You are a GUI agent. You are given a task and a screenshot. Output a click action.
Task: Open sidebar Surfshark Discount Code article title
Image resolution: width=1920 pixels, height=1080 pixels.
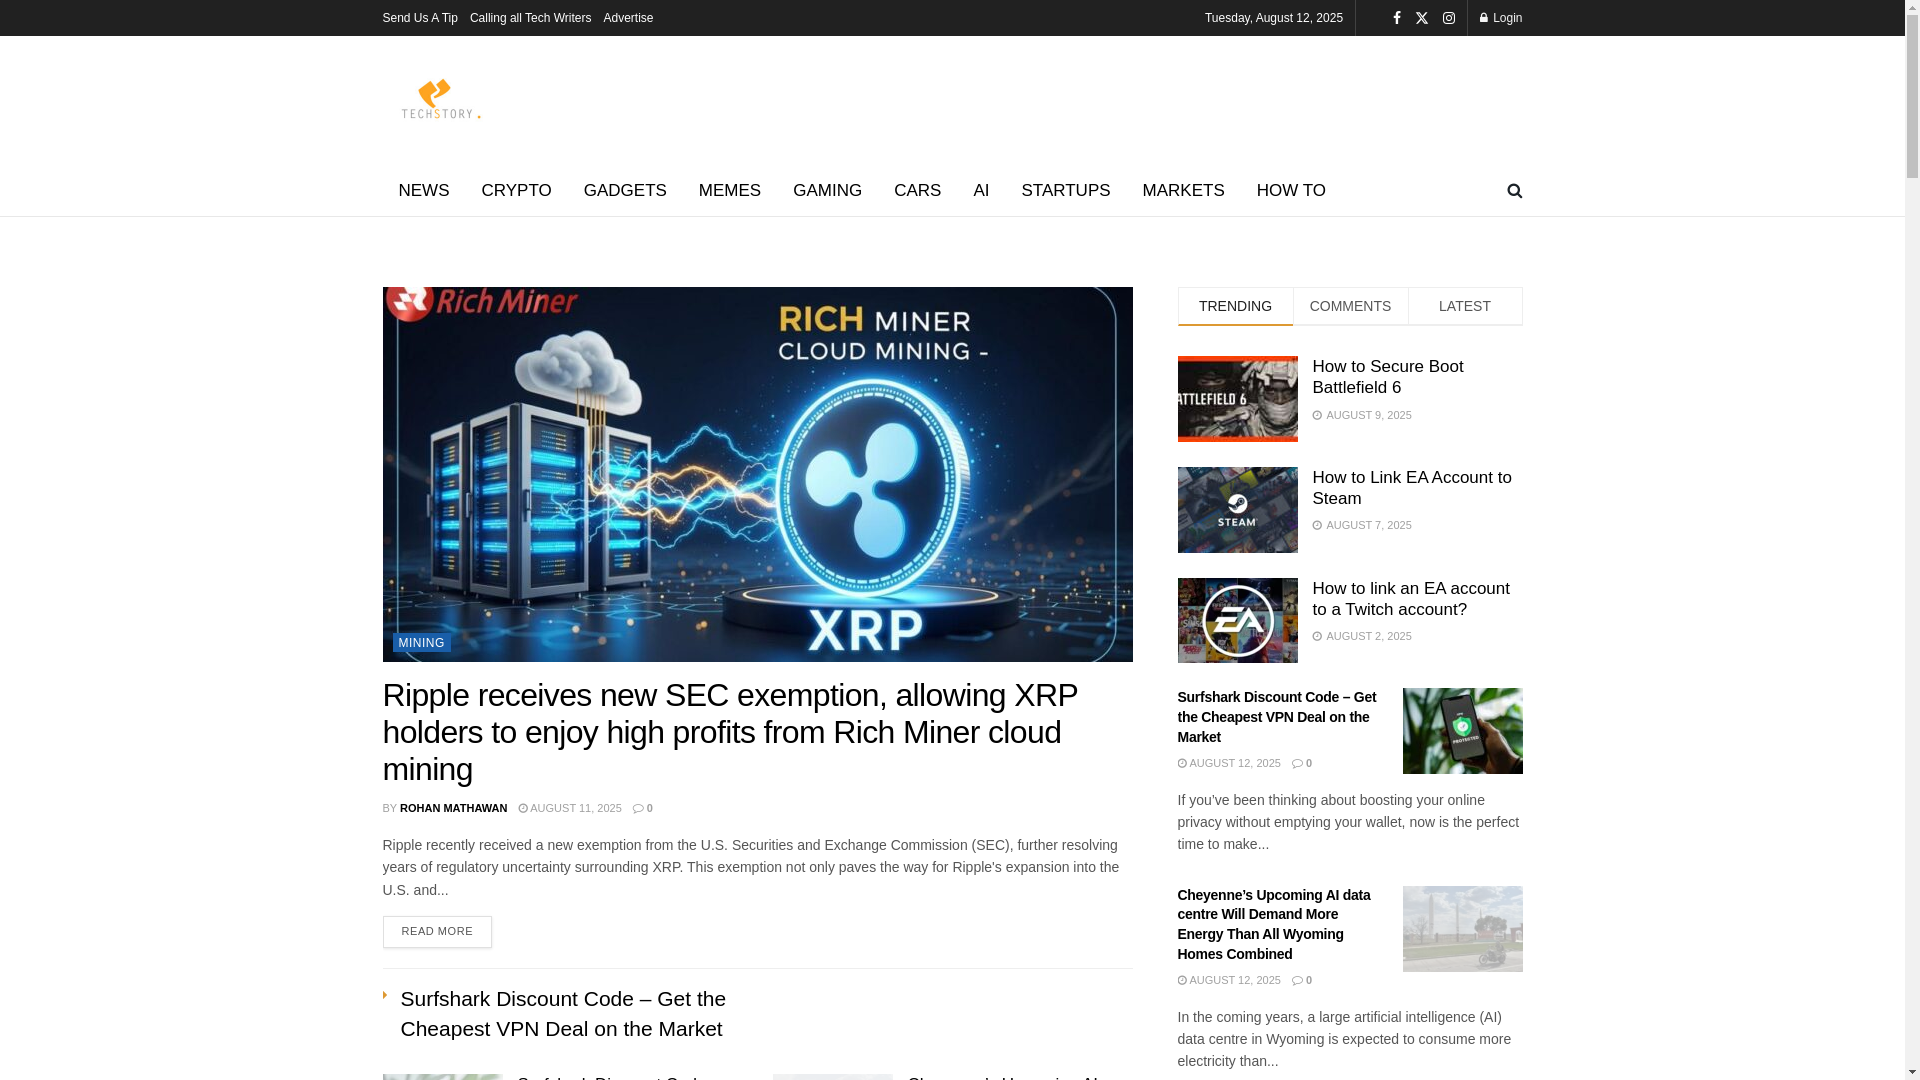[x=1276, y=717]
